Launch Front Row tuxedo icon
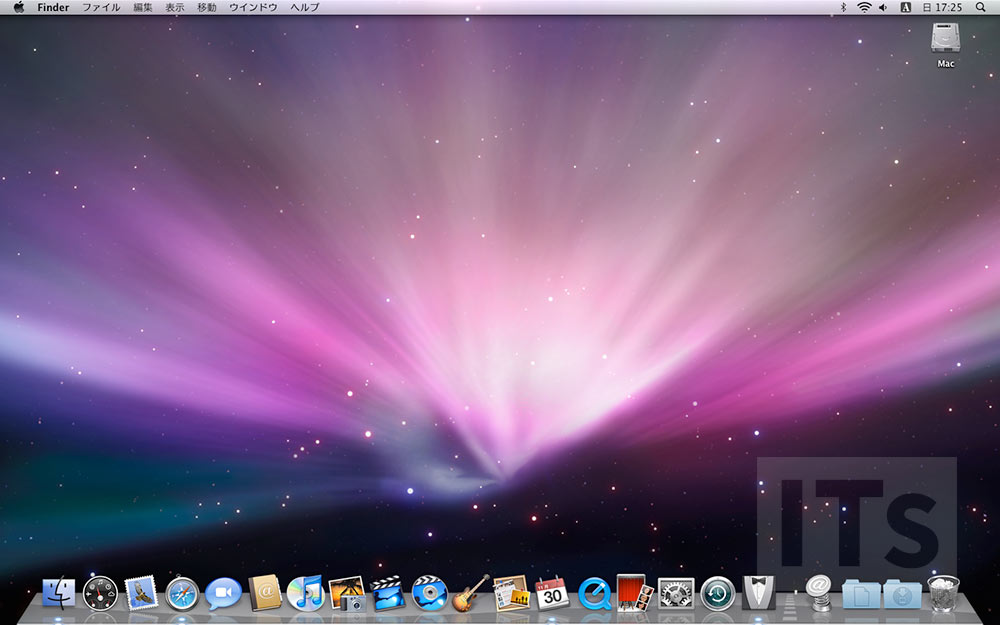1000x625 pixels. tap(757, 595)
